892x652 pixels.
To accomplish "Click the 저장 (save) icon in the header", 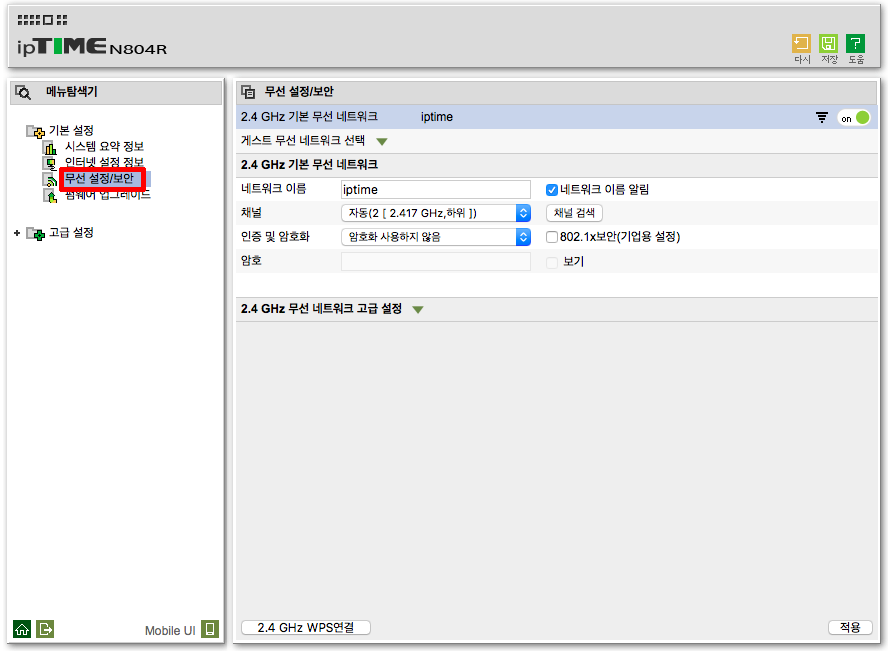I will (x=828, y=44).
